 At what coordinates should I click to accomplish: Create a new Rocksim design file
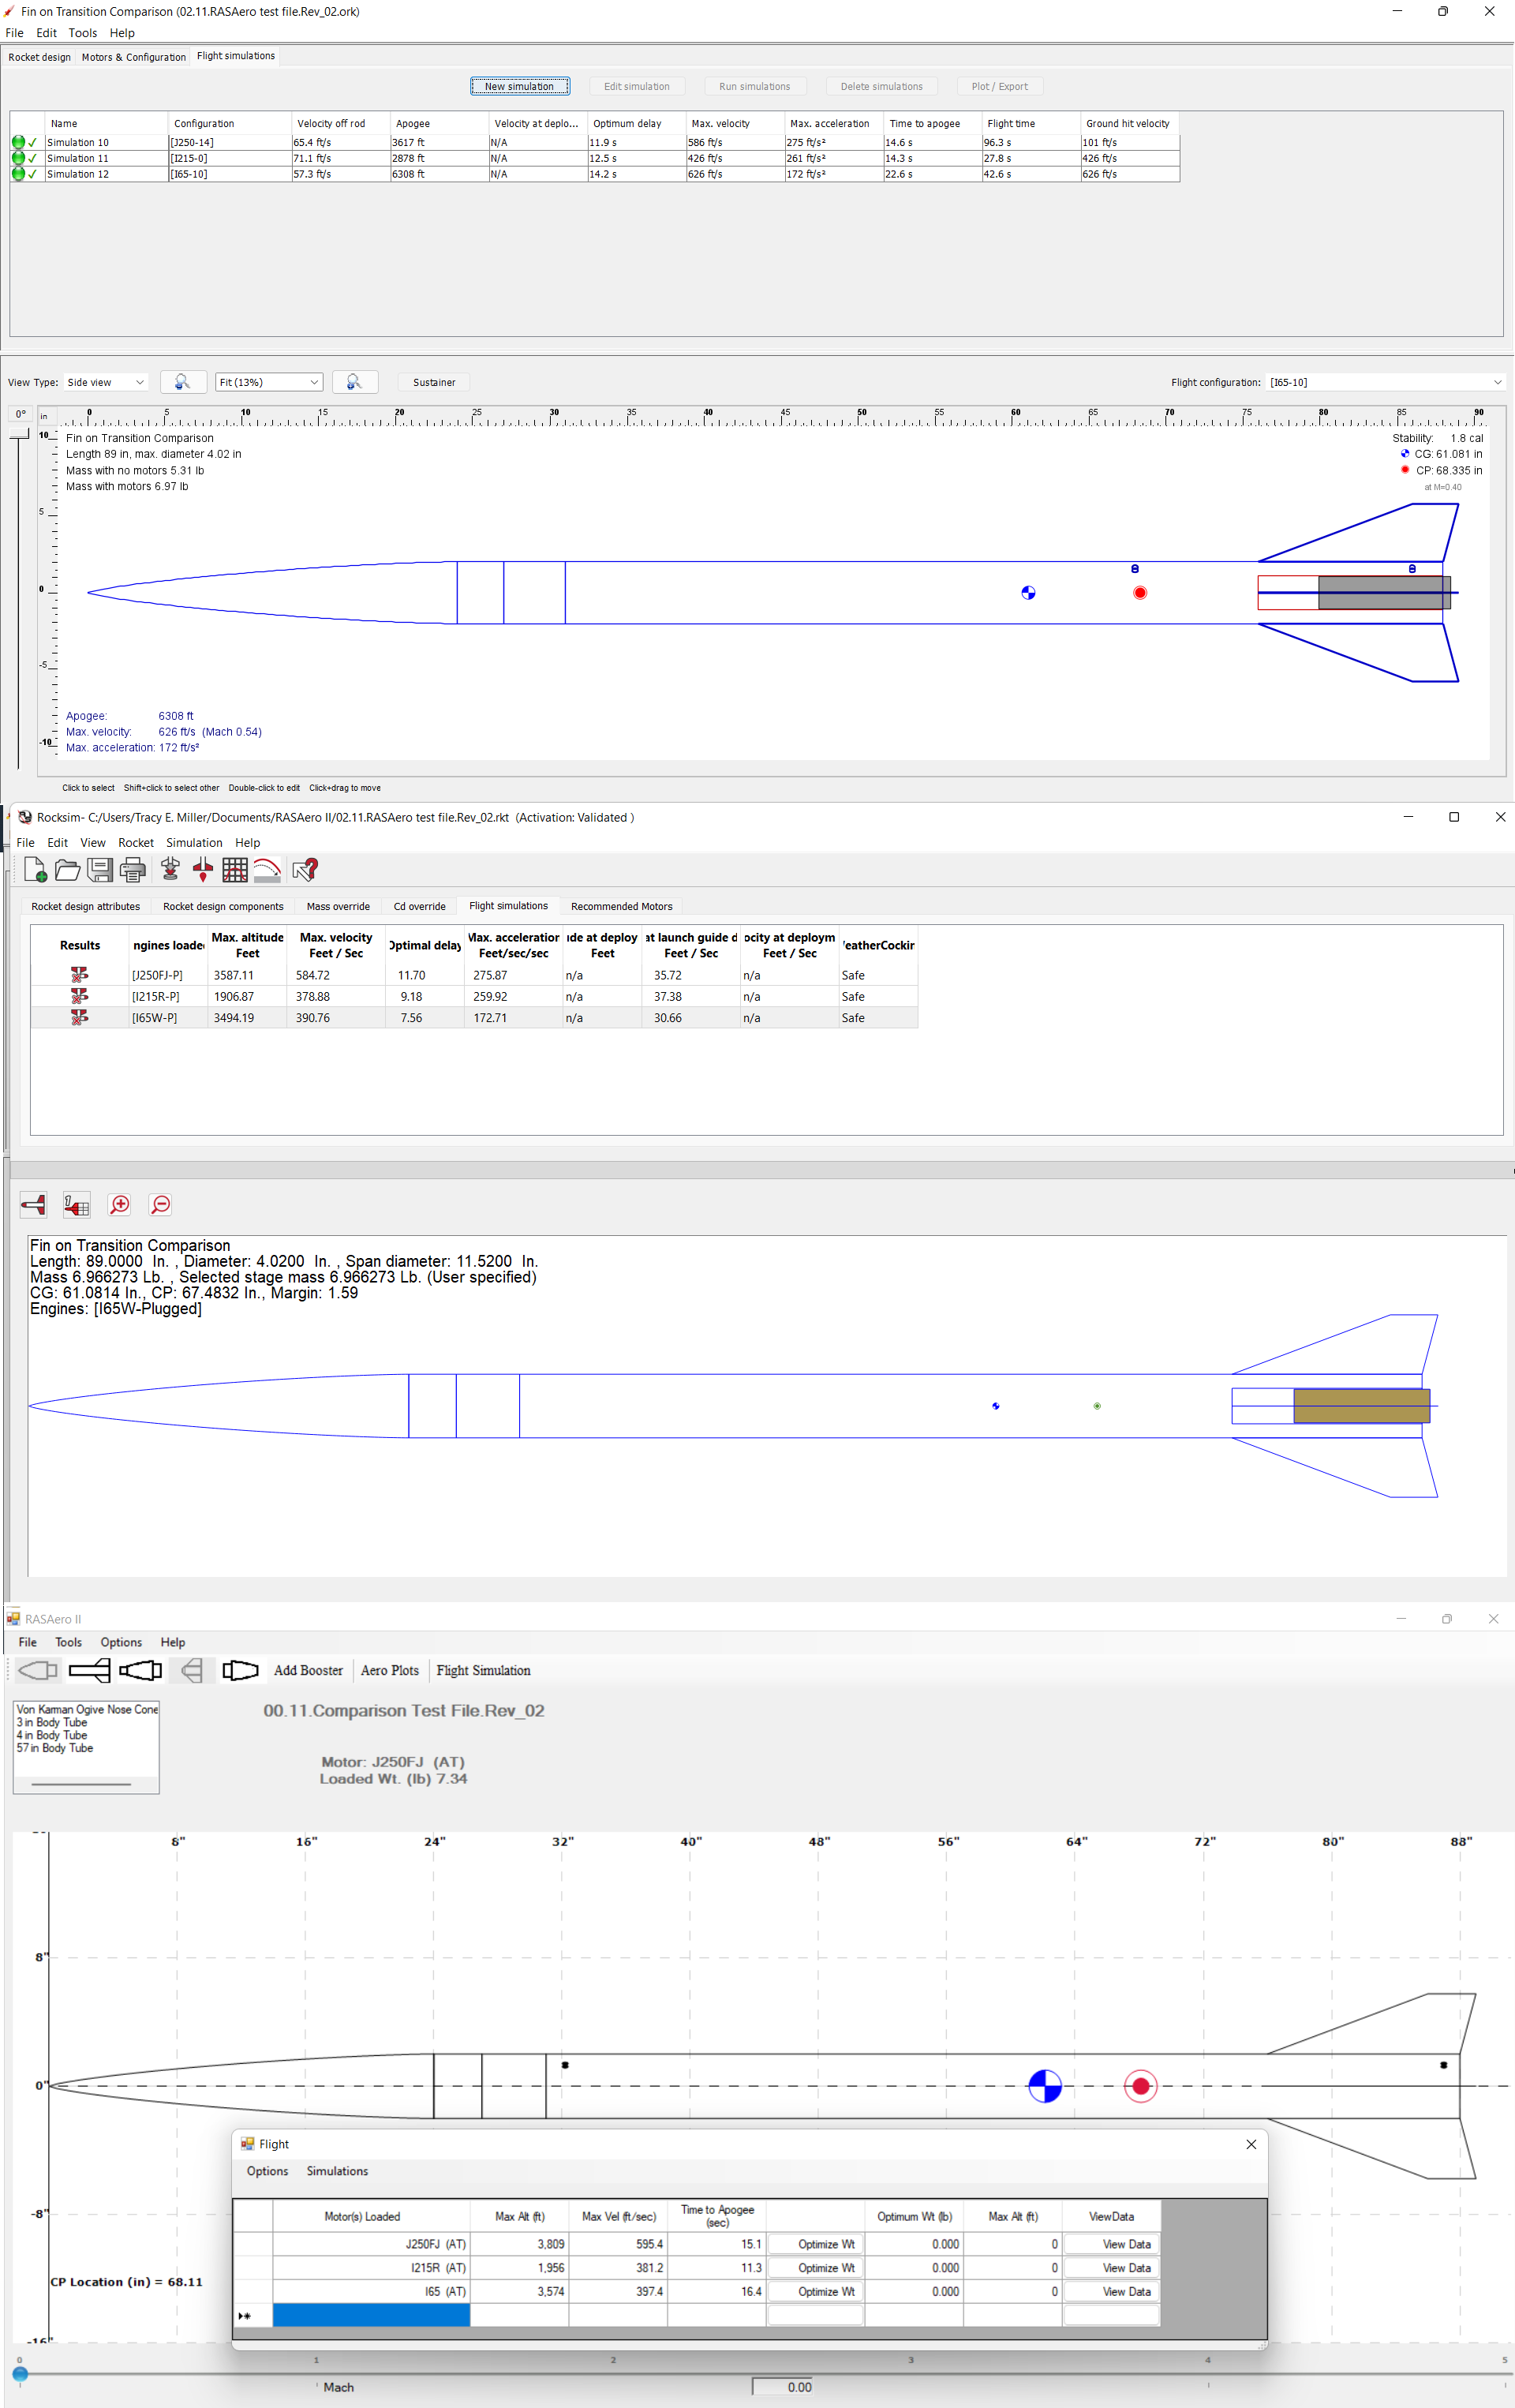[x=37, y=870]
